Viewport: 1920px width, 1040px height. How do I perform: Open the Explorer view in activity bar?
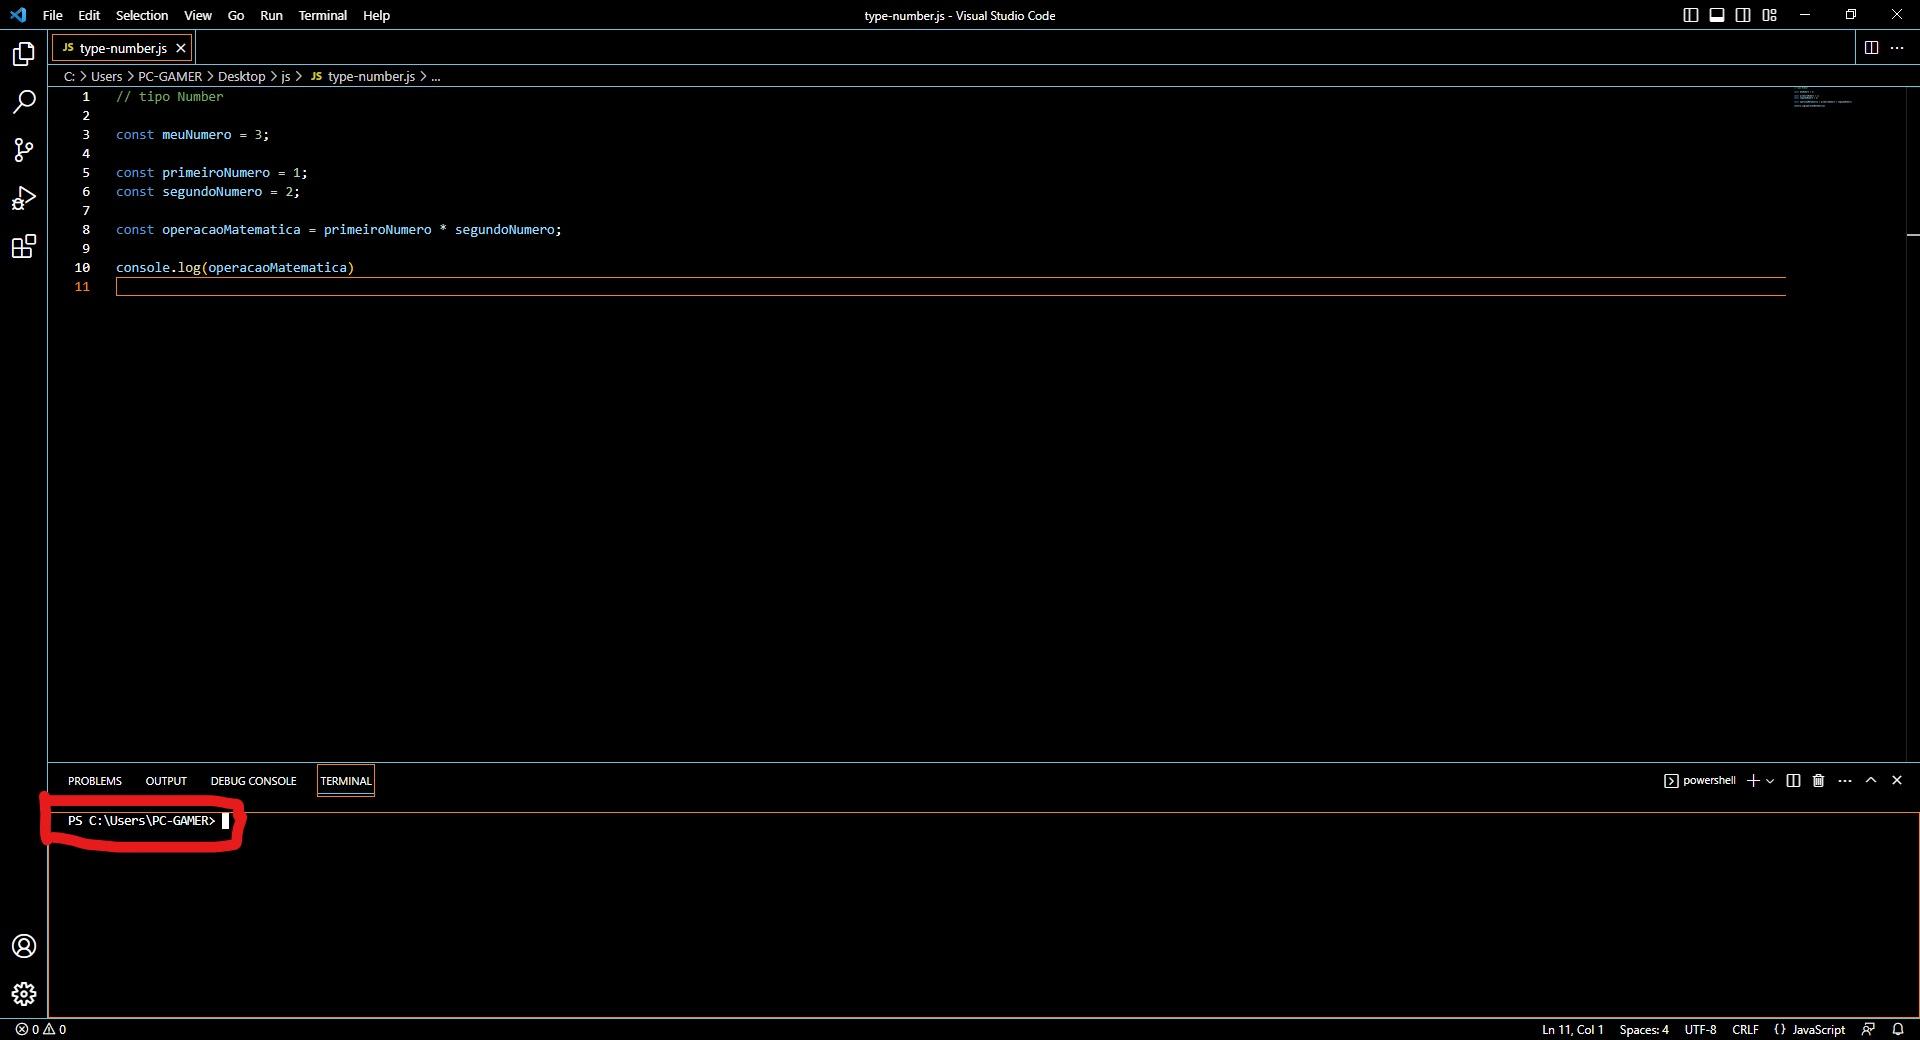24,54
